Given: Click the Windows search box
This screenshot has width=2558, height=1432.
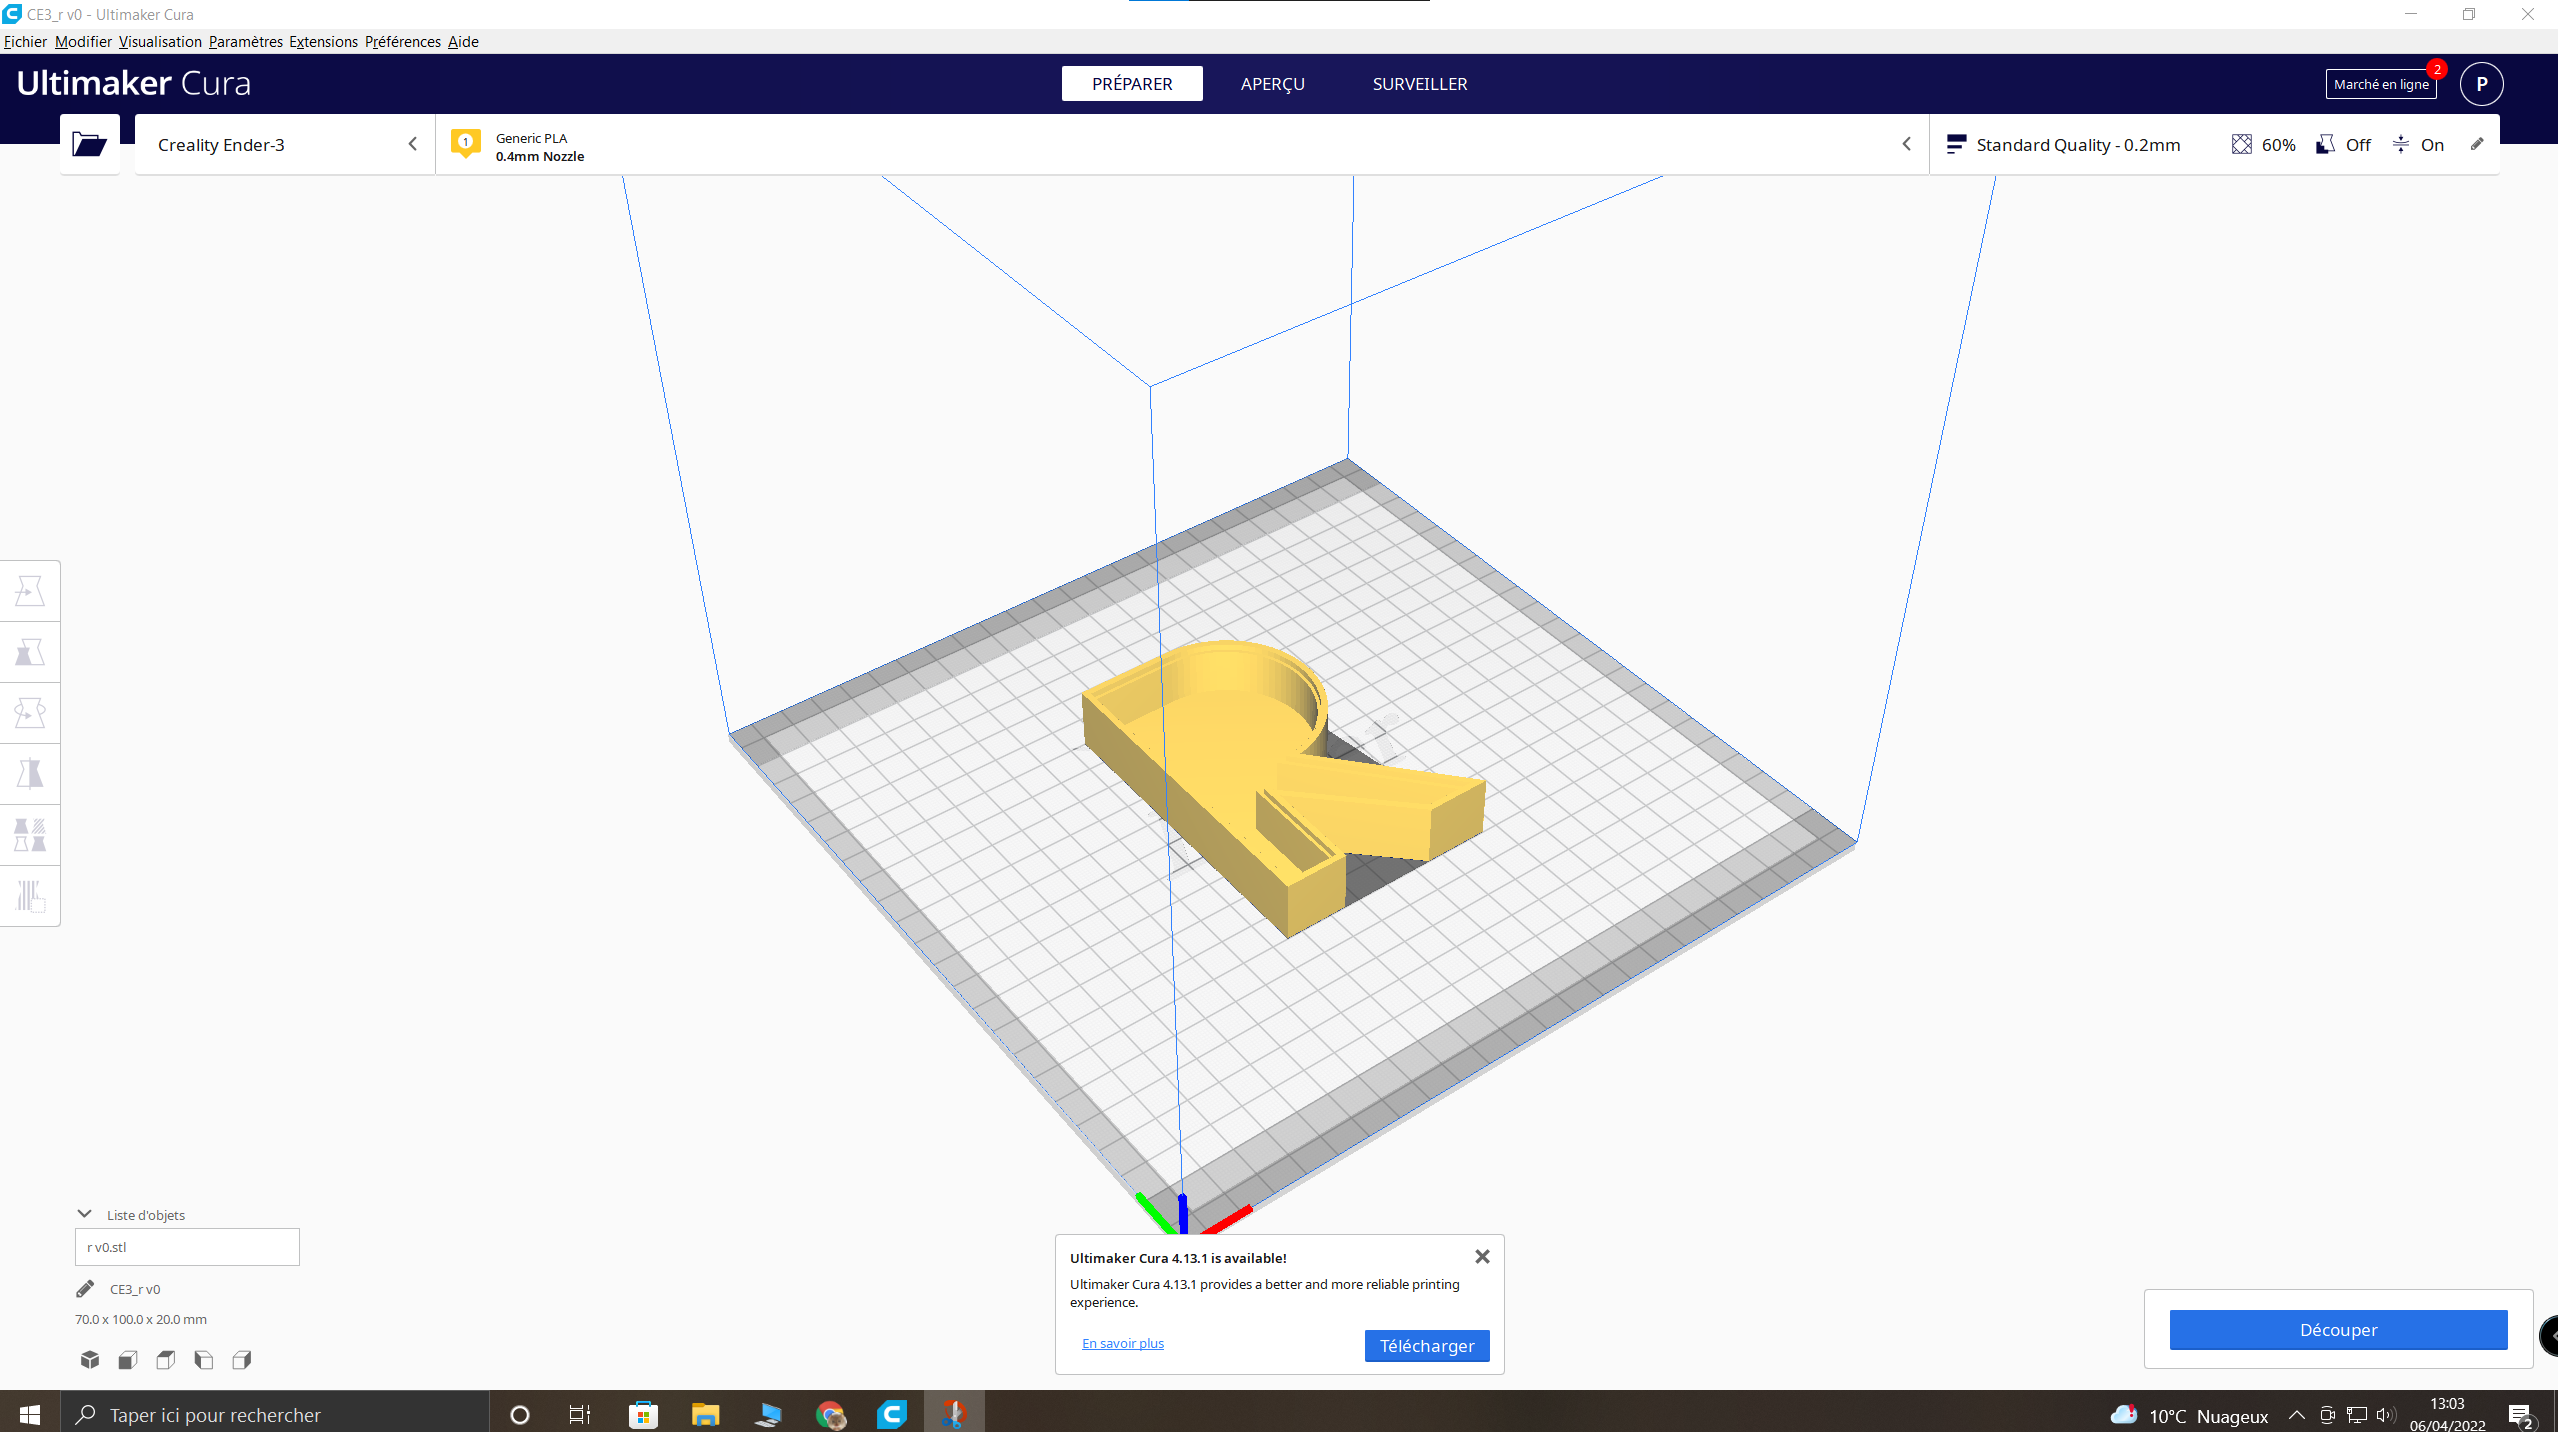Looking at the screenshot, I should 275,1415.
